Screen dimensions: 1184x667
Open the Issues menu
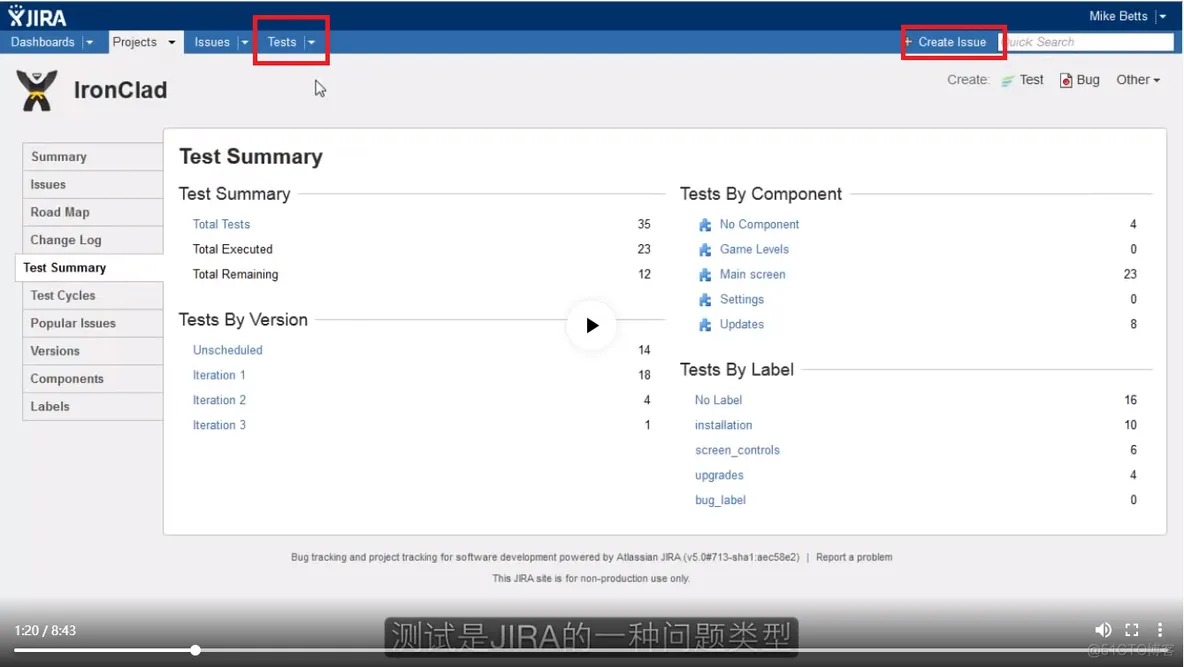pyautogui.click(x=211, y=42)
